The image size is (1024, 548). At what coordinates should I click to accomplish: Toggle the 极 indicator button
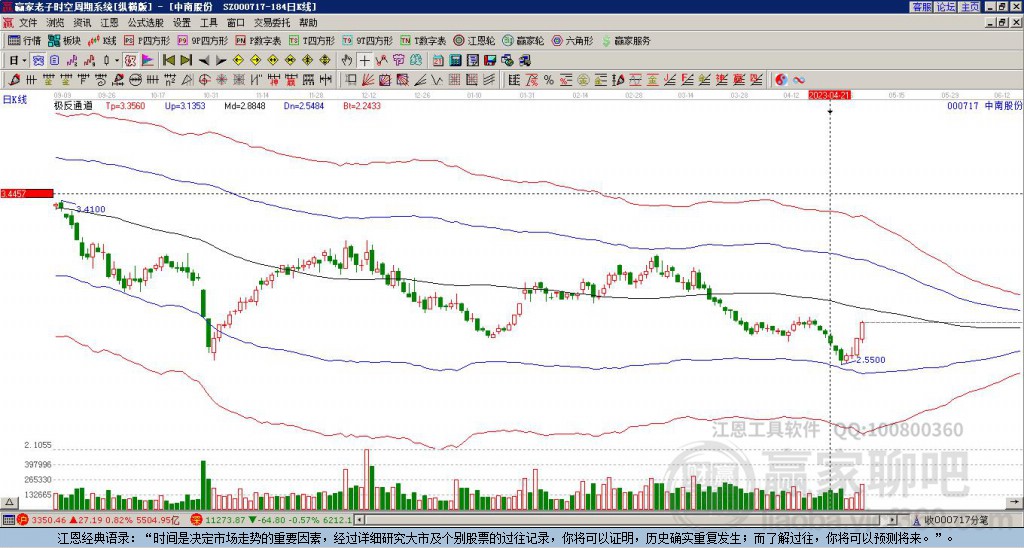click(130, 61)
